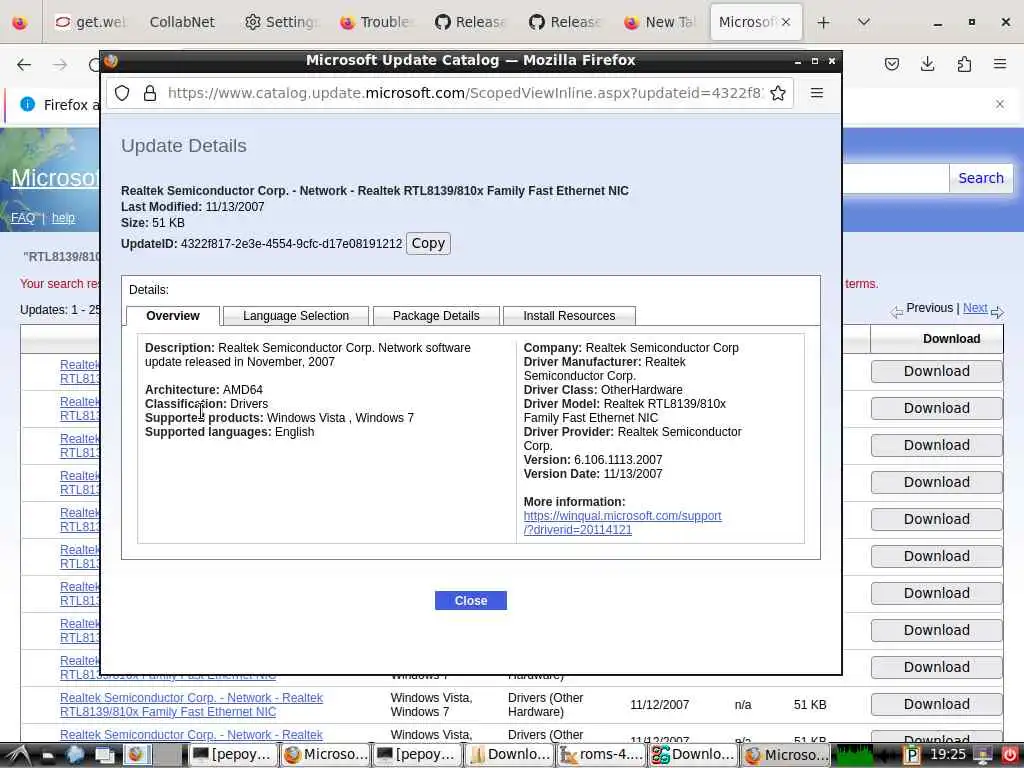Switch to first [pepoy... terminal taskbar item

click(x=231, y=755)
